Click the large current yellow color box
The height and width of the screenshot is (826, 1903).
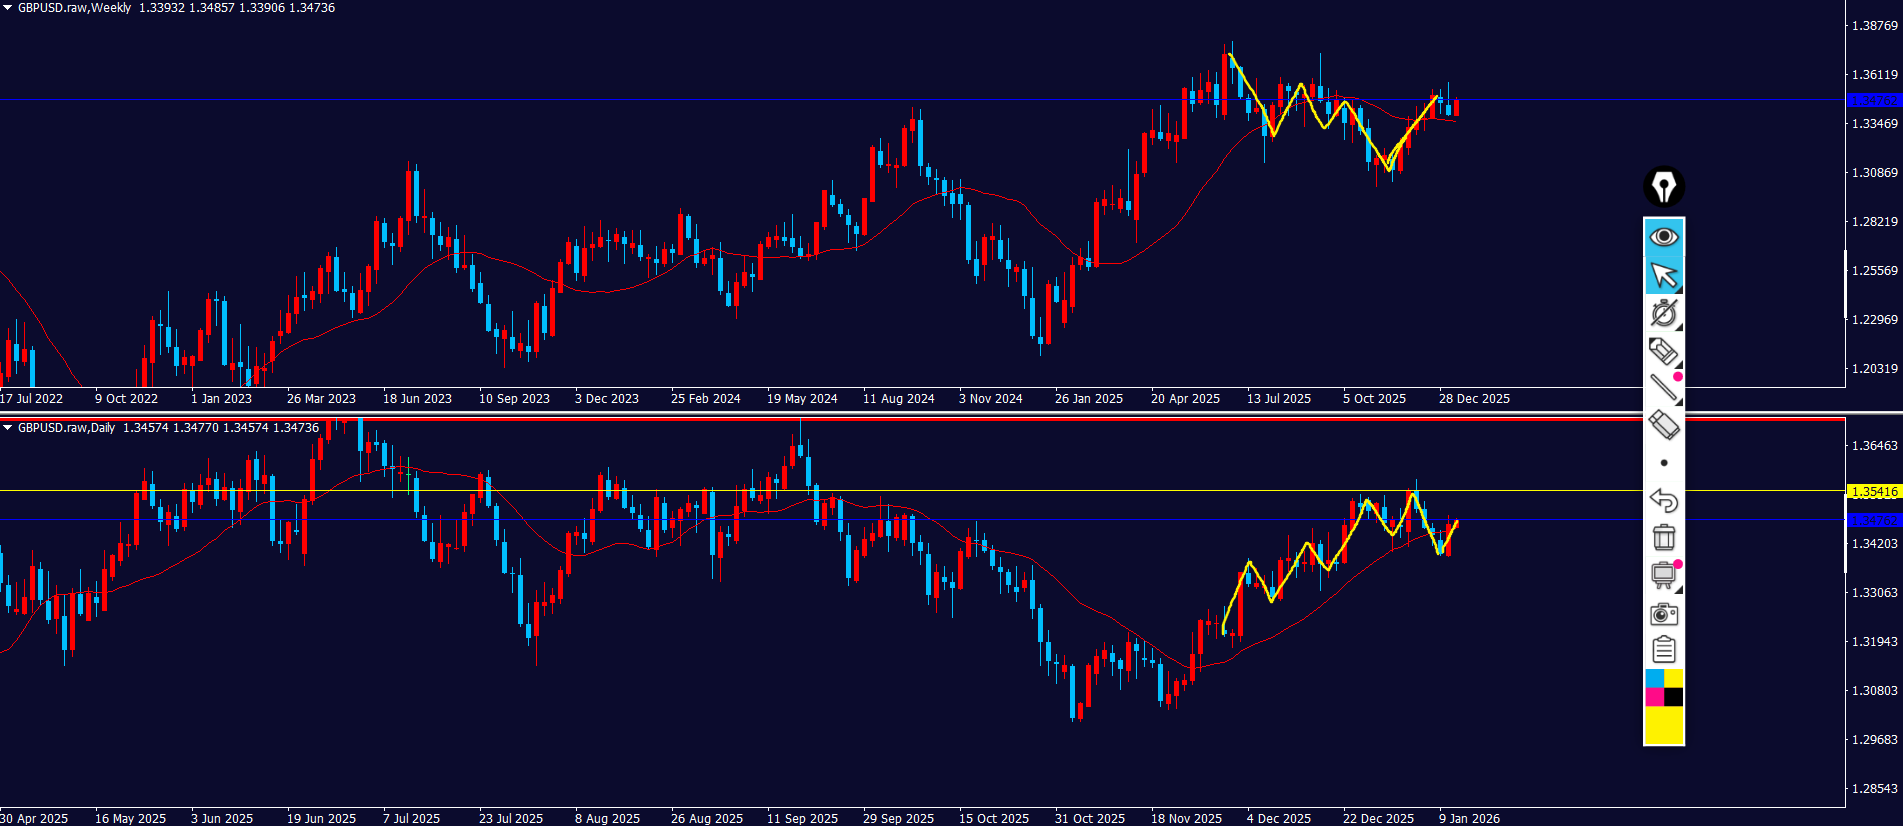click(x=1663, y=725)
